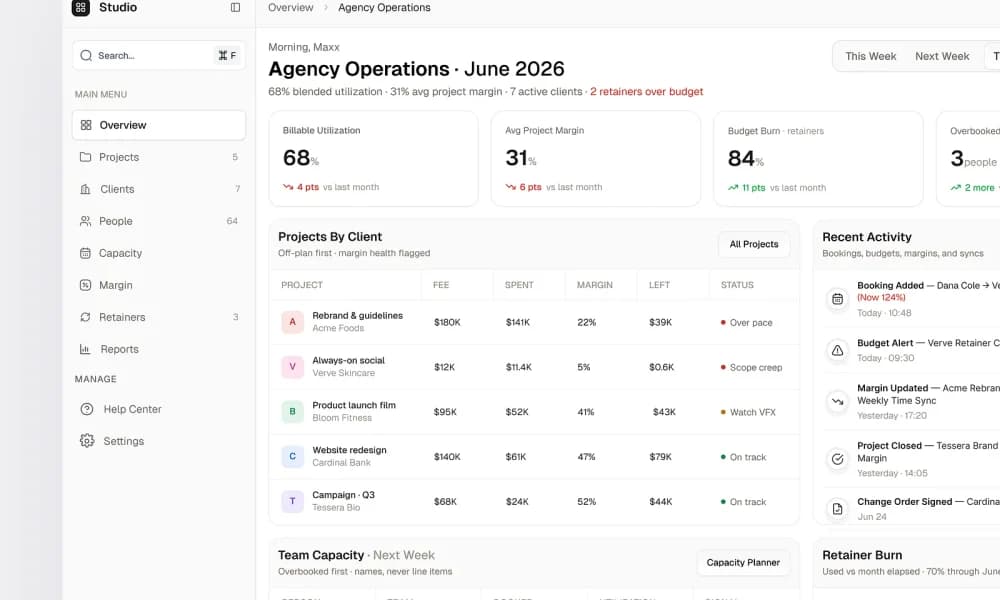
Task: Open People in the main menu
Action: pos(159,221)
